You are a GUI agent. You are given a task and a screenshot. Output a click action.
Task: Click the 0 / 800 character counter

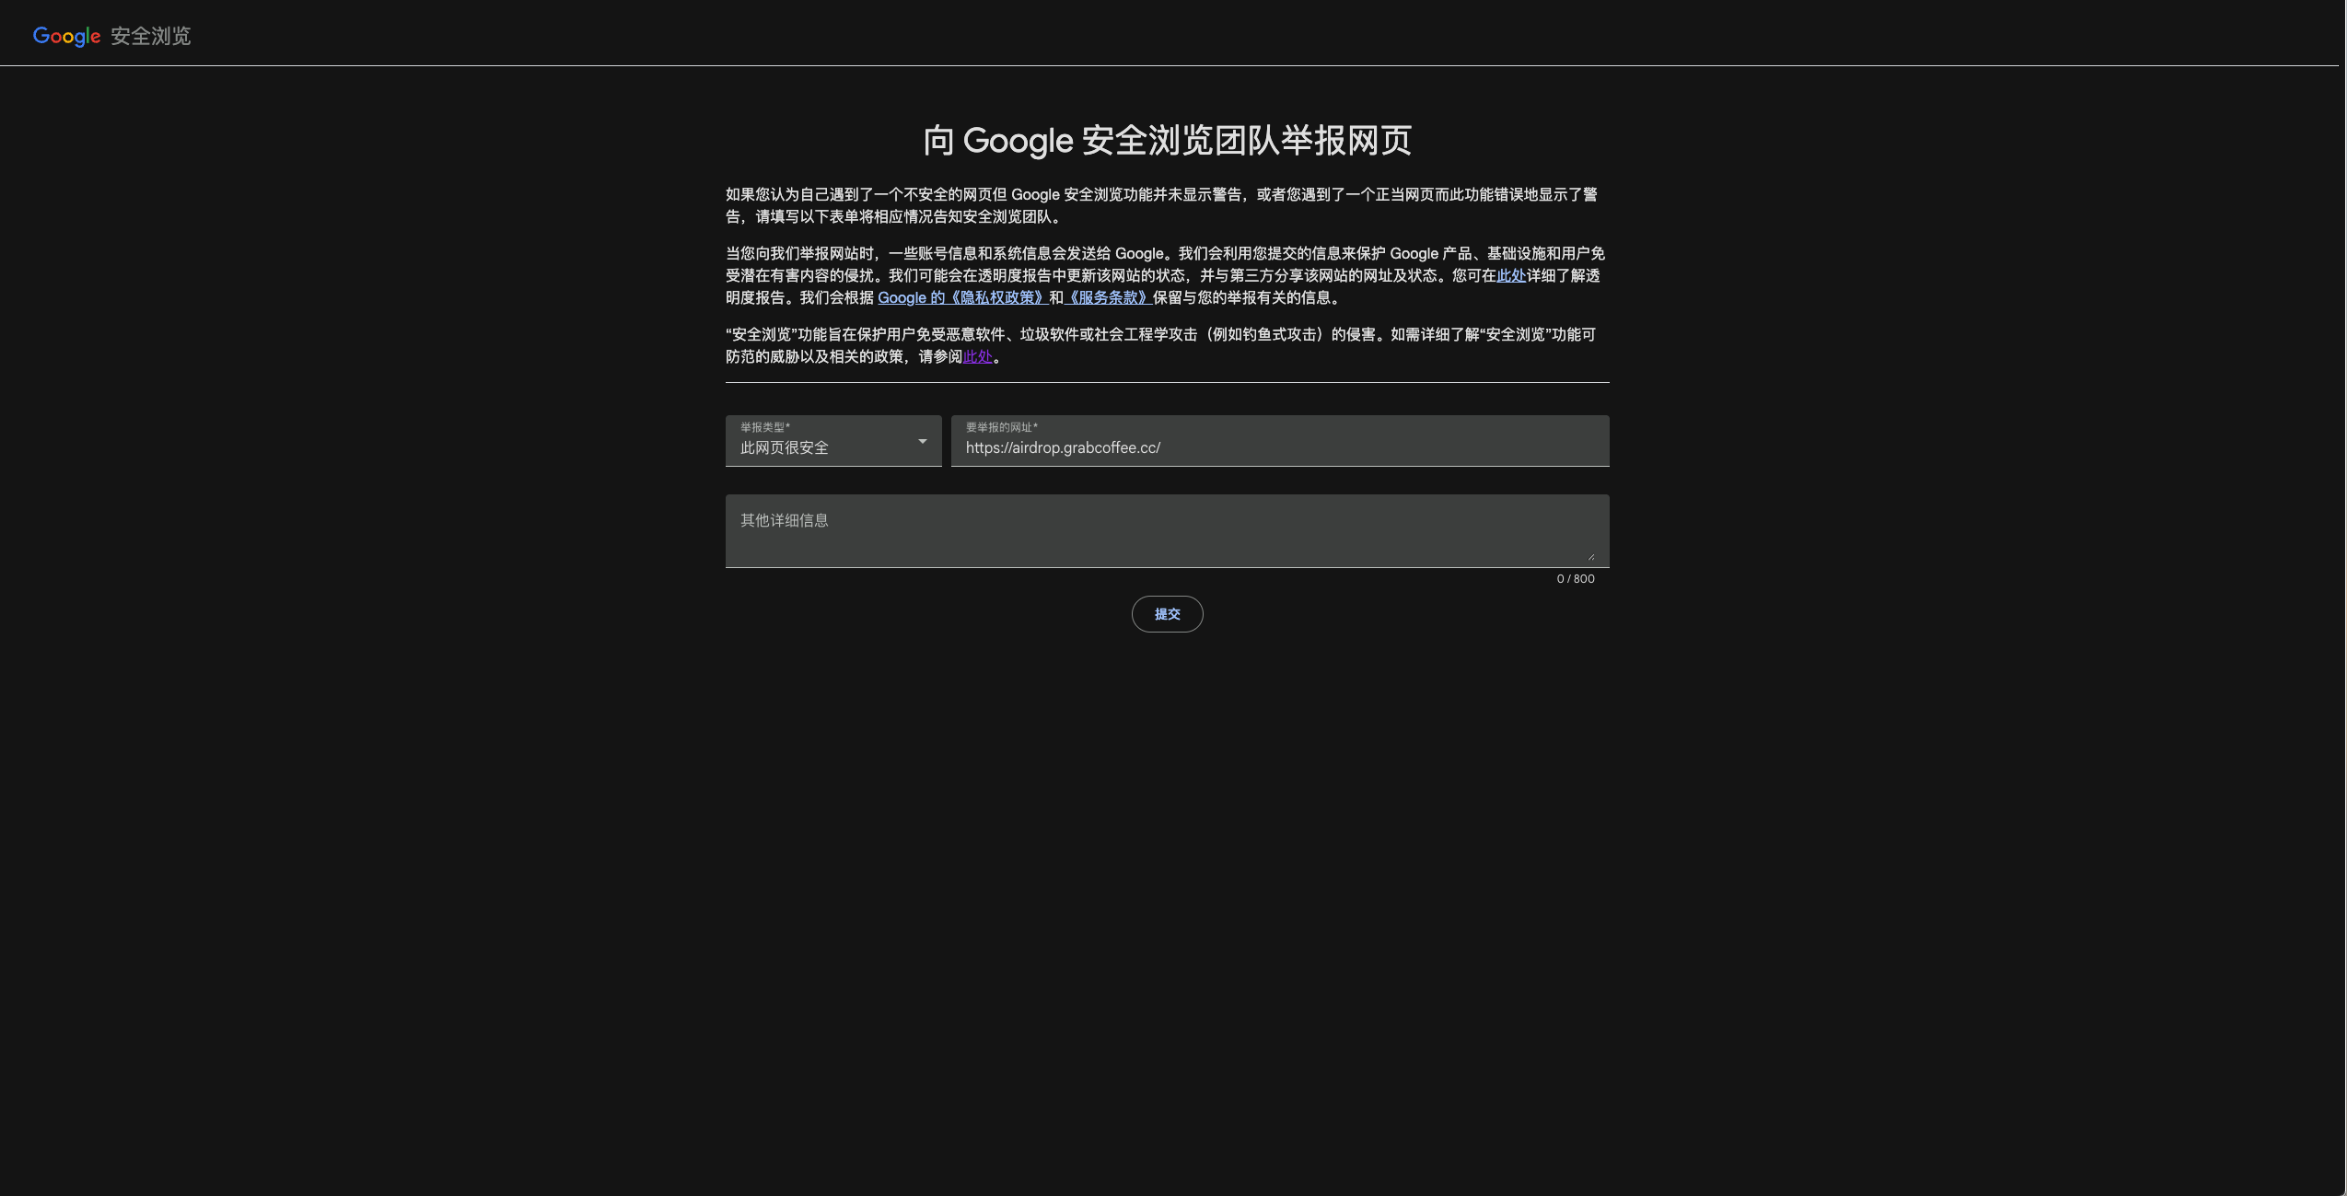tap(1575, 579)
